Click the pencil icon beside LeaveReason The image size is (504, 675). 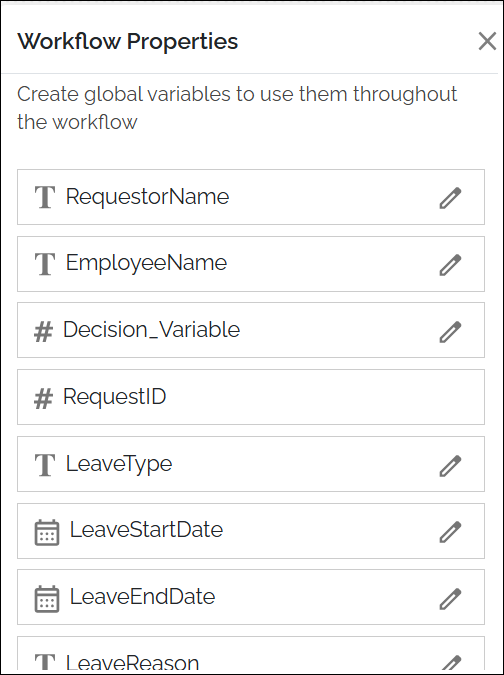[450, 663]
